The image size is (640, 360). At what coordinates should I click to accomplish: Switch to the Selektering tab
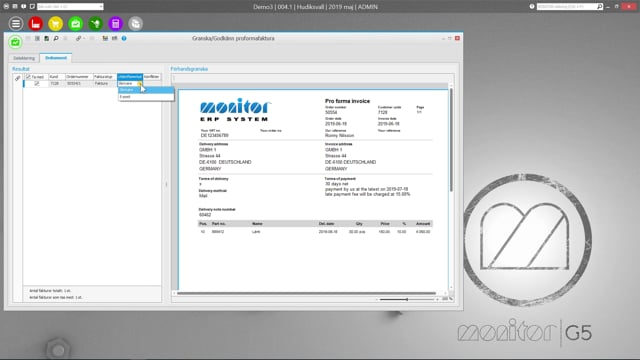[24, 58]
